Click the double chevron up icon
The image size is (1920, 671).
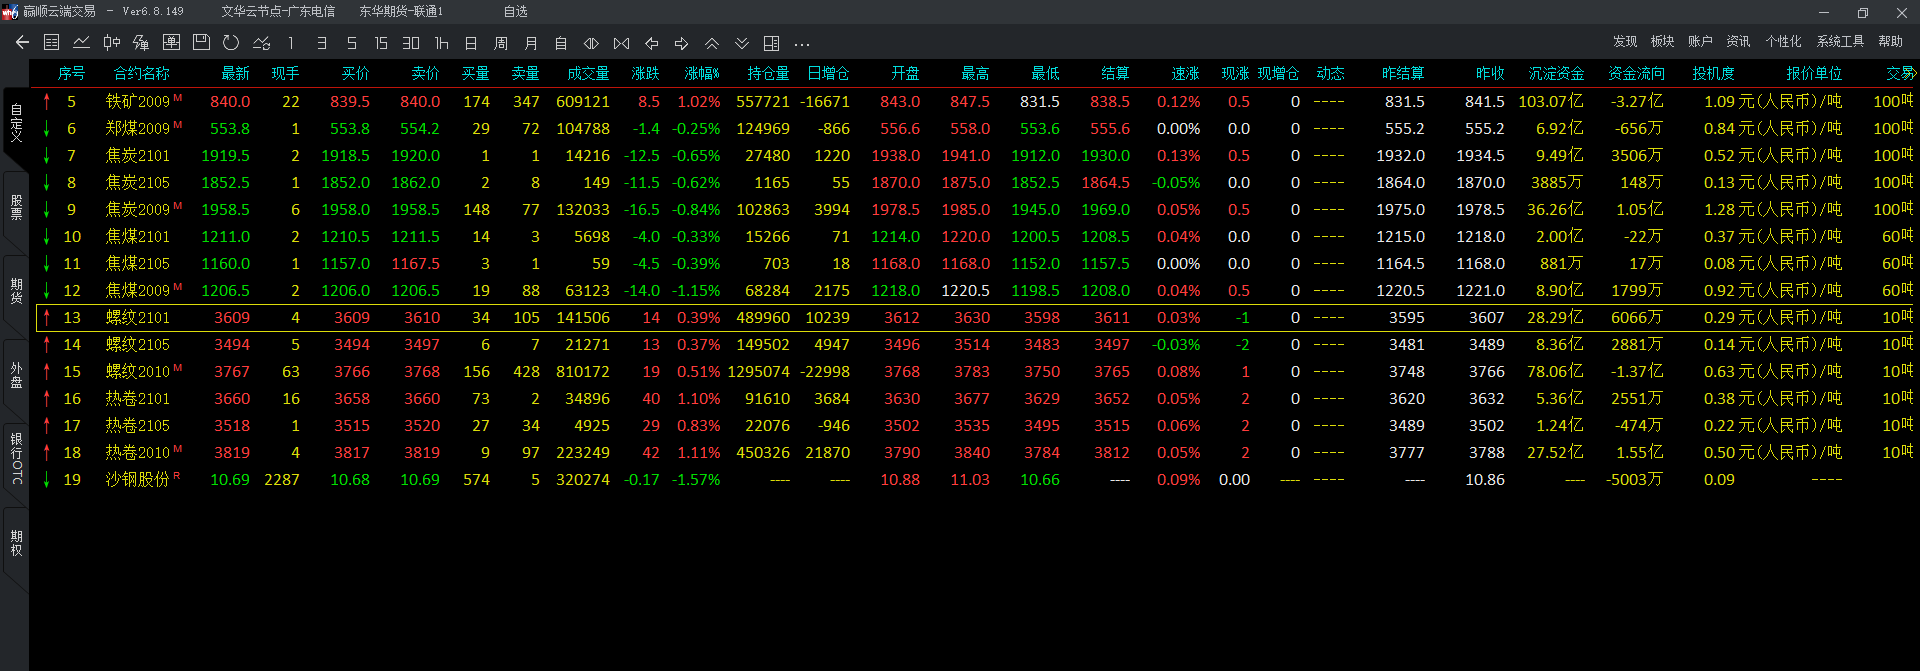712,44
